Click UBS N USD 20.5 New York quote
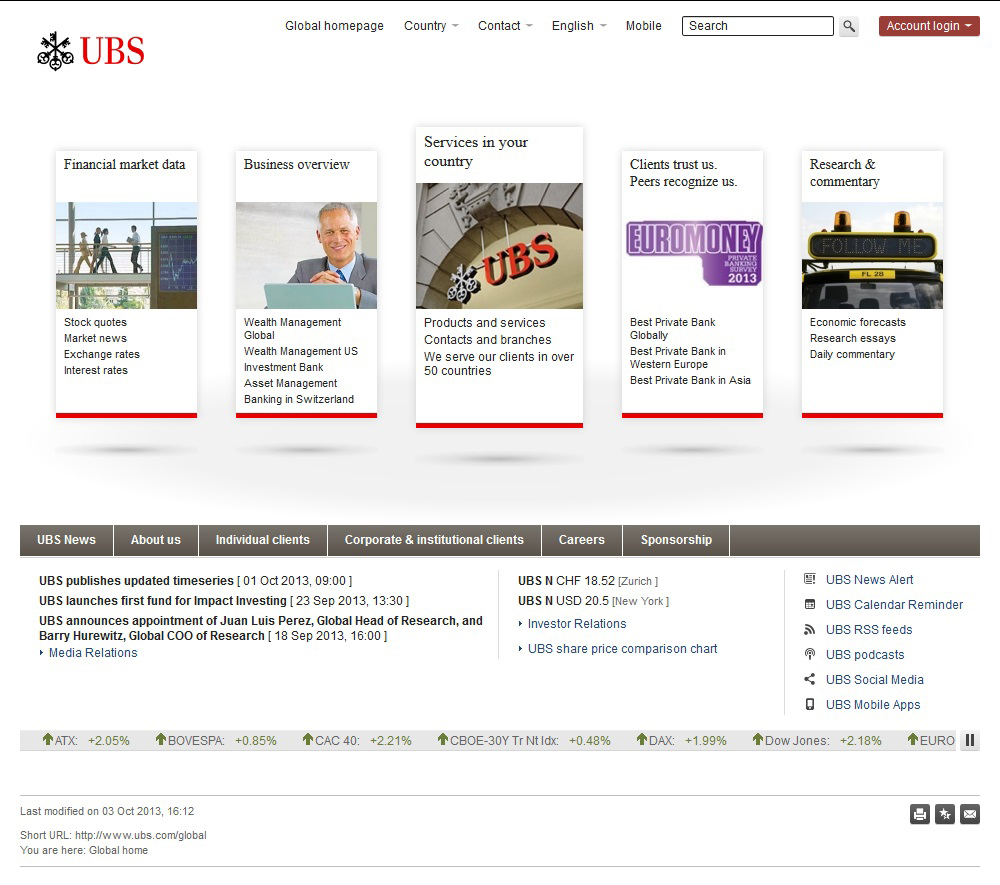The height and width of the screenshot is (885, 1000). coord(593,601)
